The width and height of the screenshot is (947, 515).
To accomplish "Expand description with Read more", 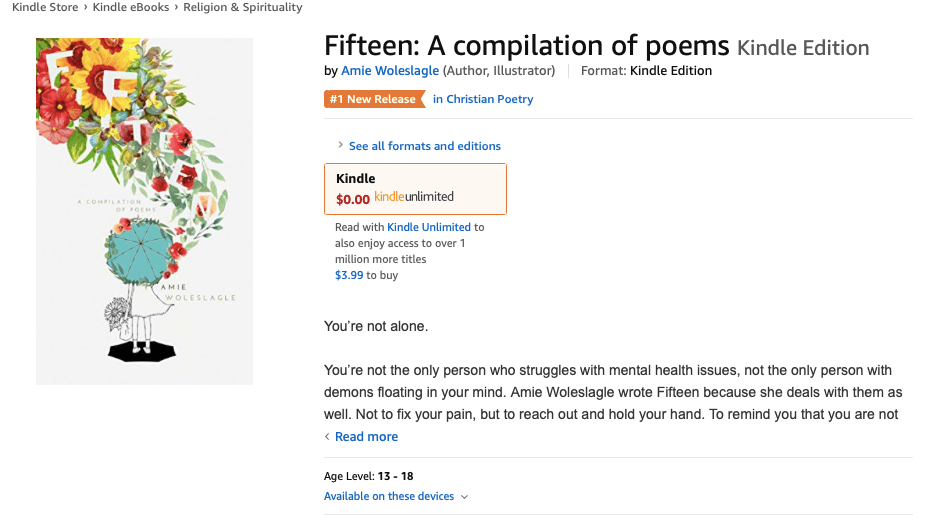I will (x=366, y=437).
